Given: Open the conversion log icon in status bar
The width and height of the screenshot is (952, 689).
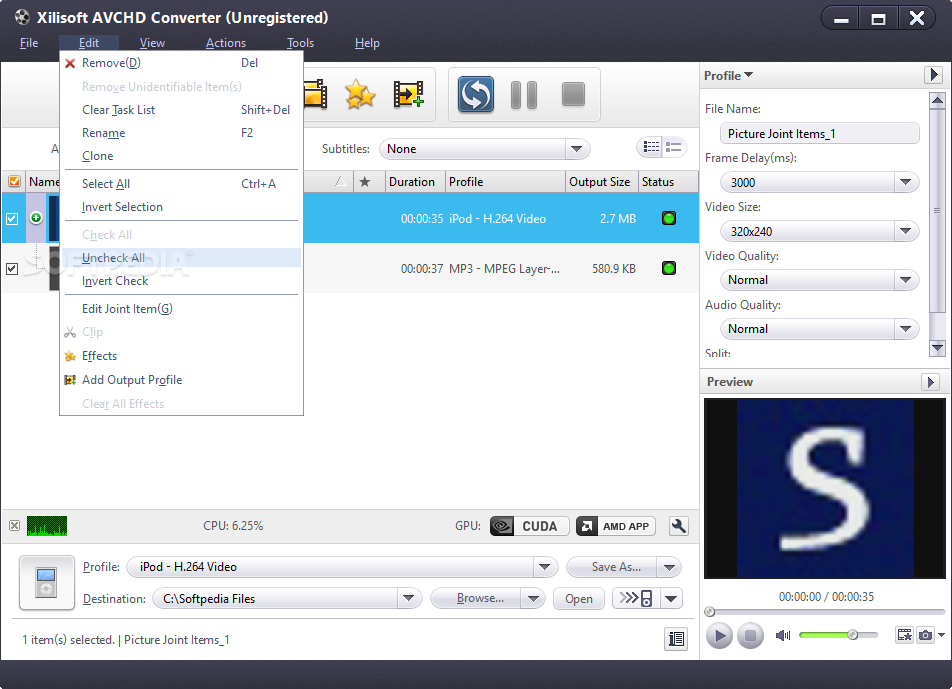Looking at the screenshot, I should [676, 639].
